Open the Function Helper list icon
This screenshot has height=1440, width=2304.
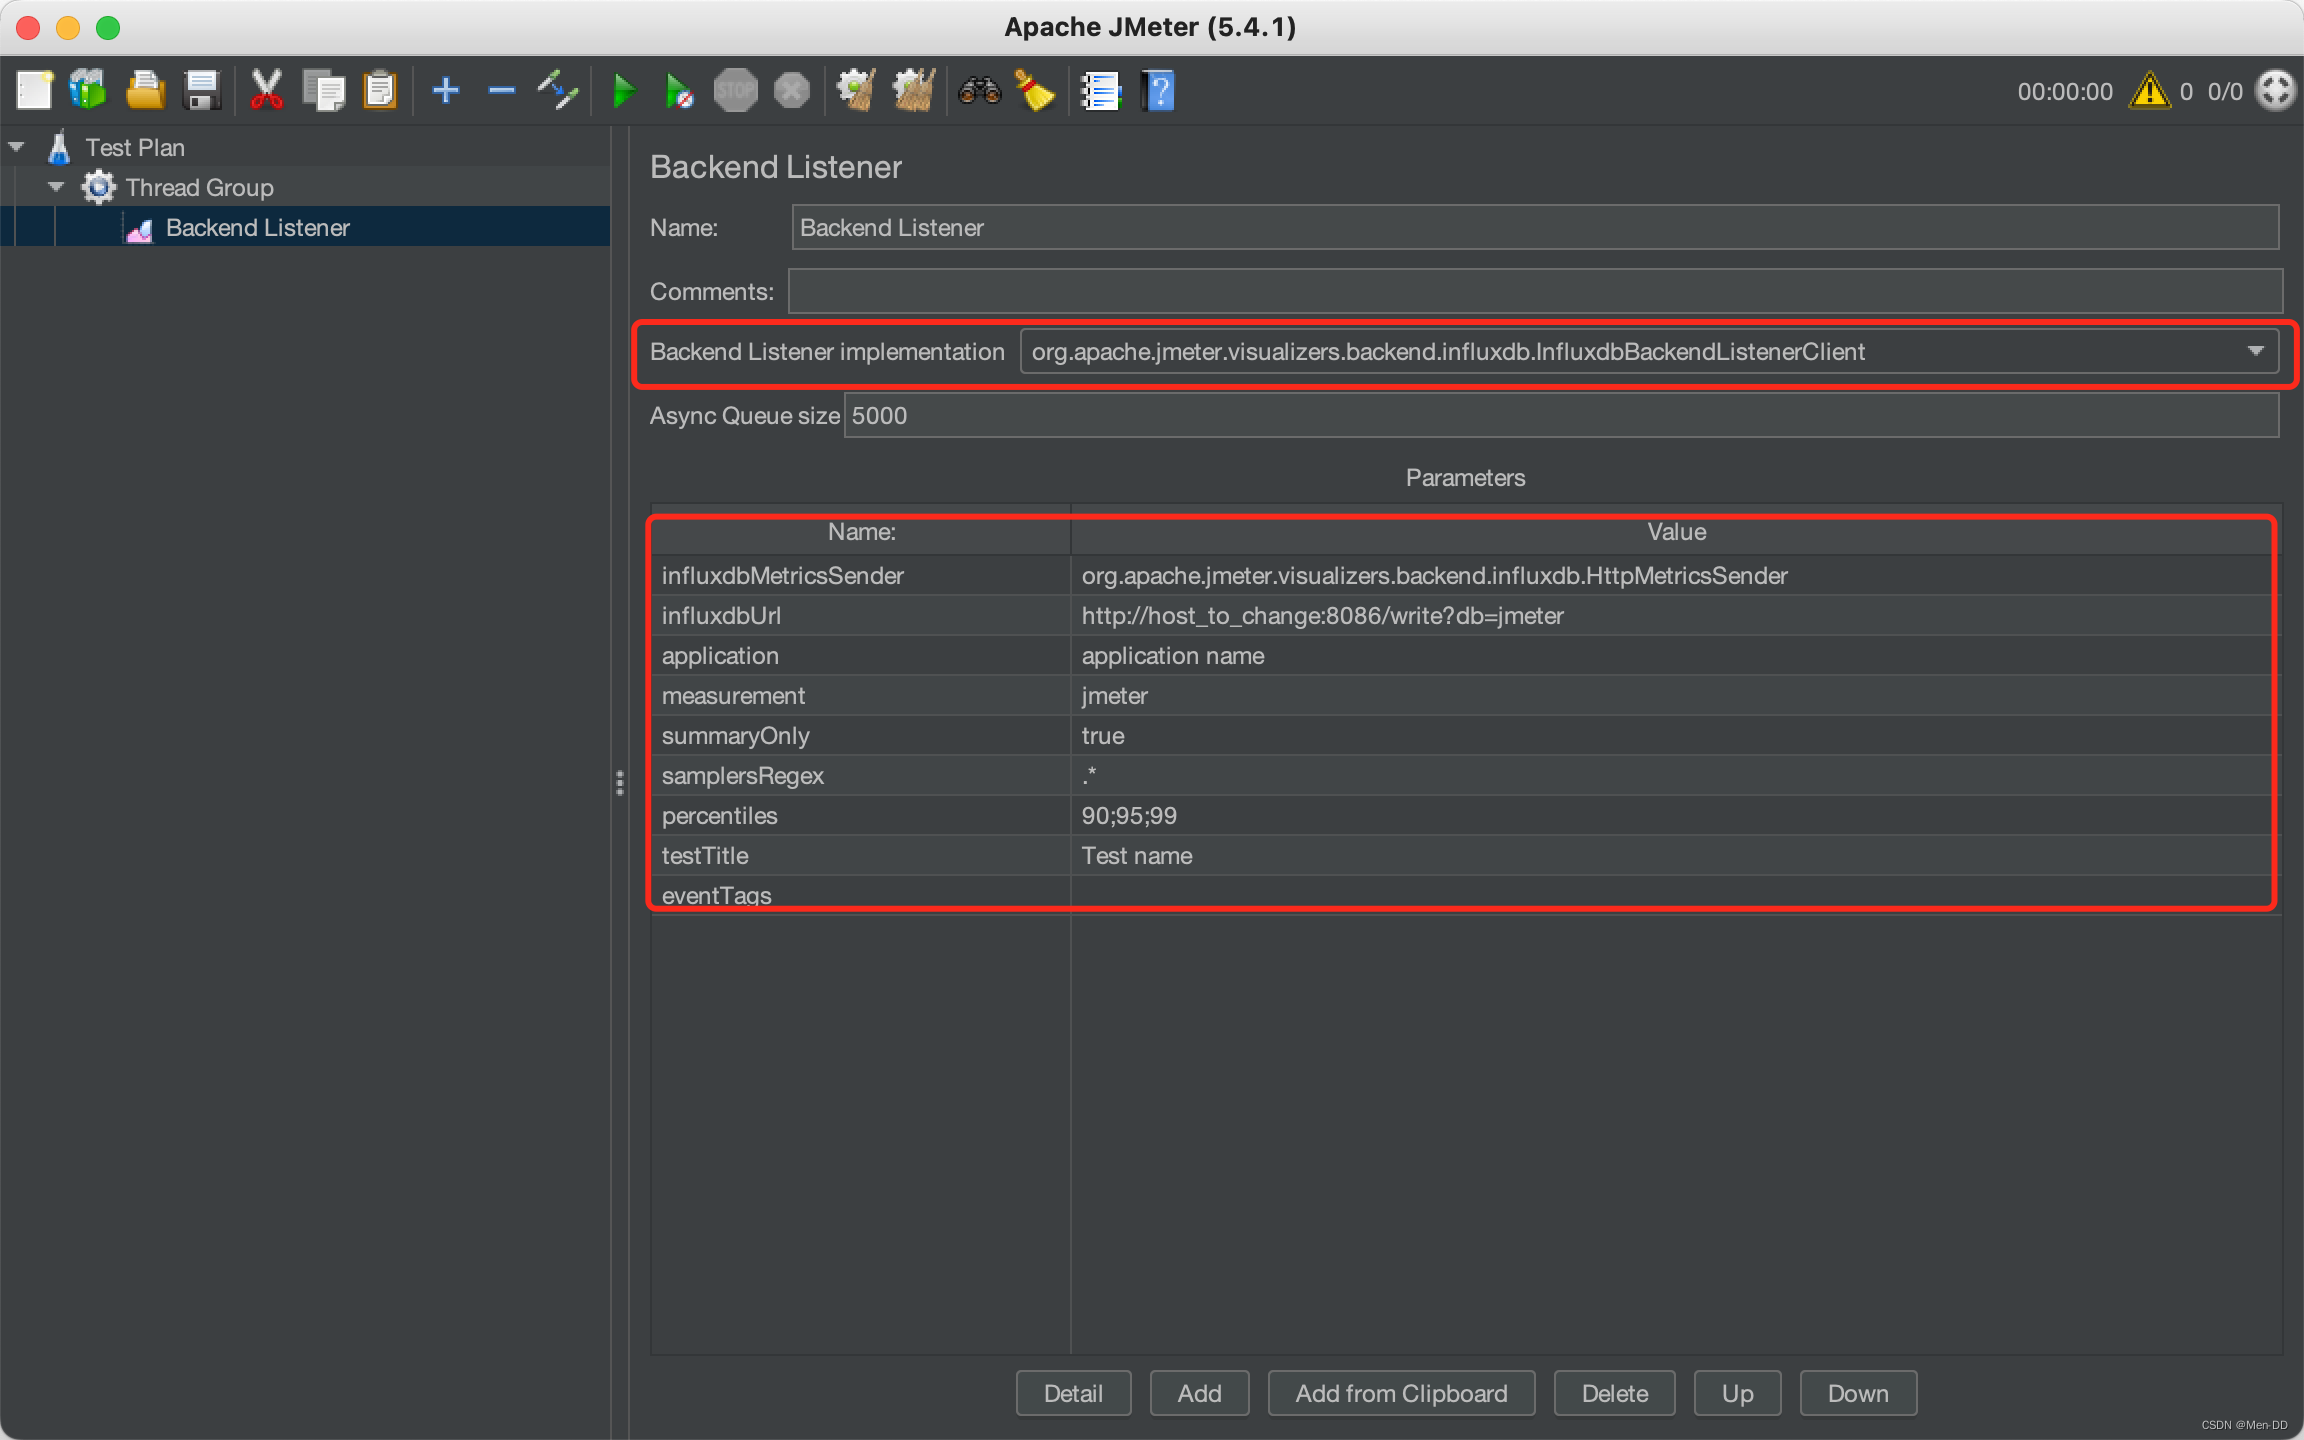point(1101,91)
